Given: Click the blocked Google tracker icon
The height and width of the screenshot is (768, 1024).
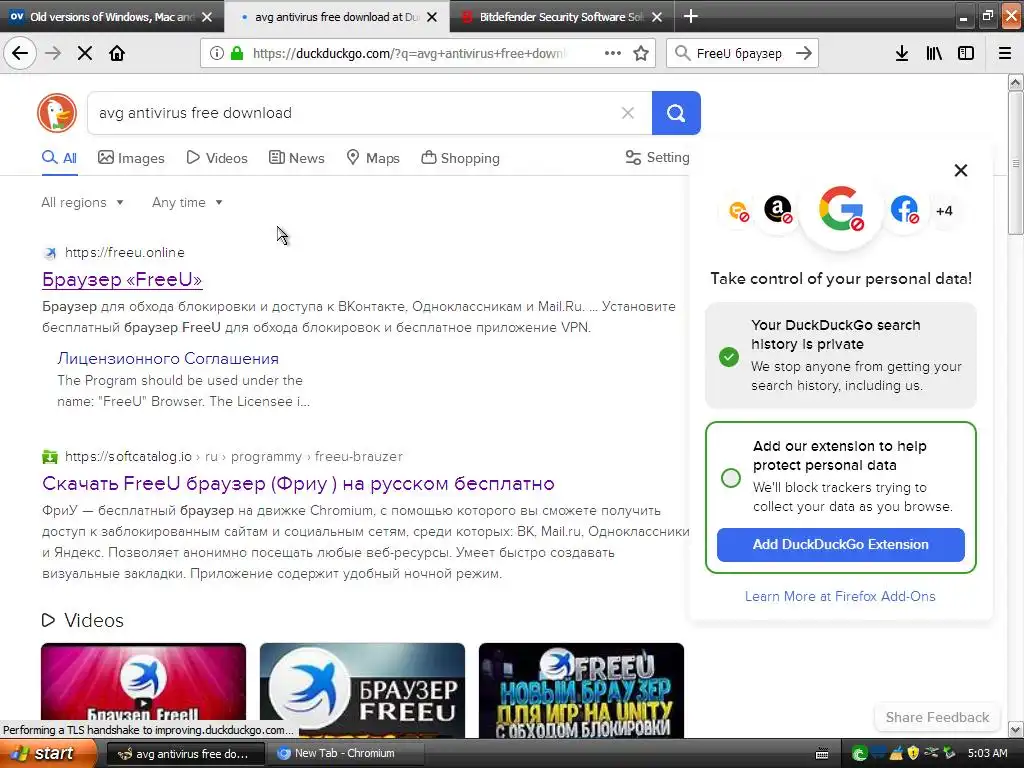Looking at the screenshot, I should click(x=841, y=209).
